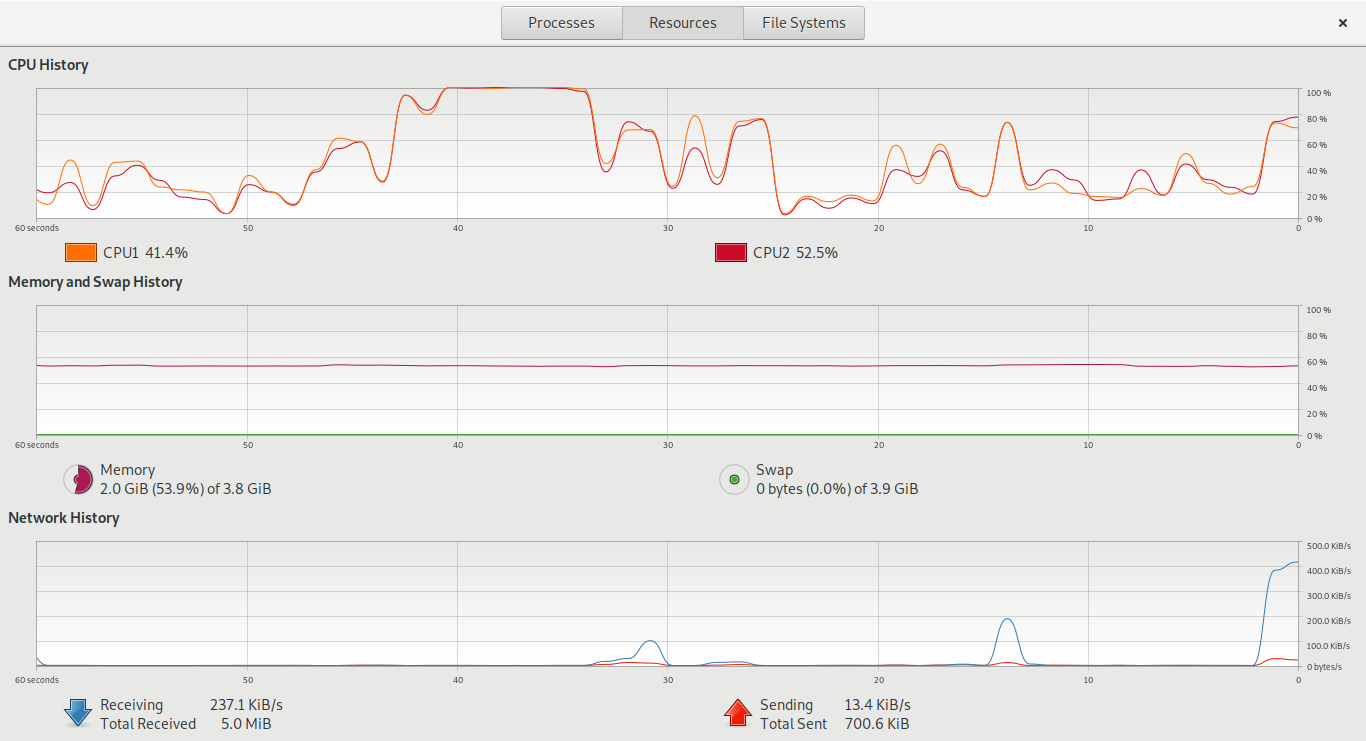Click the Memory 2.0 GiB usage text
This screenshot has height=741, width=1366.
point(185,489)
